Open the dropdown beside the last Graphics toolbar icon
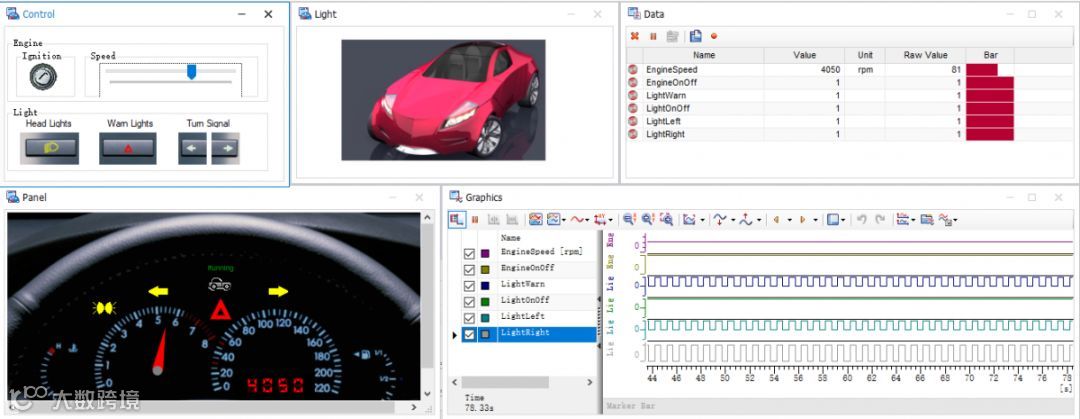The width and height of the screenshot is (1080, 419). click(956, 221)
